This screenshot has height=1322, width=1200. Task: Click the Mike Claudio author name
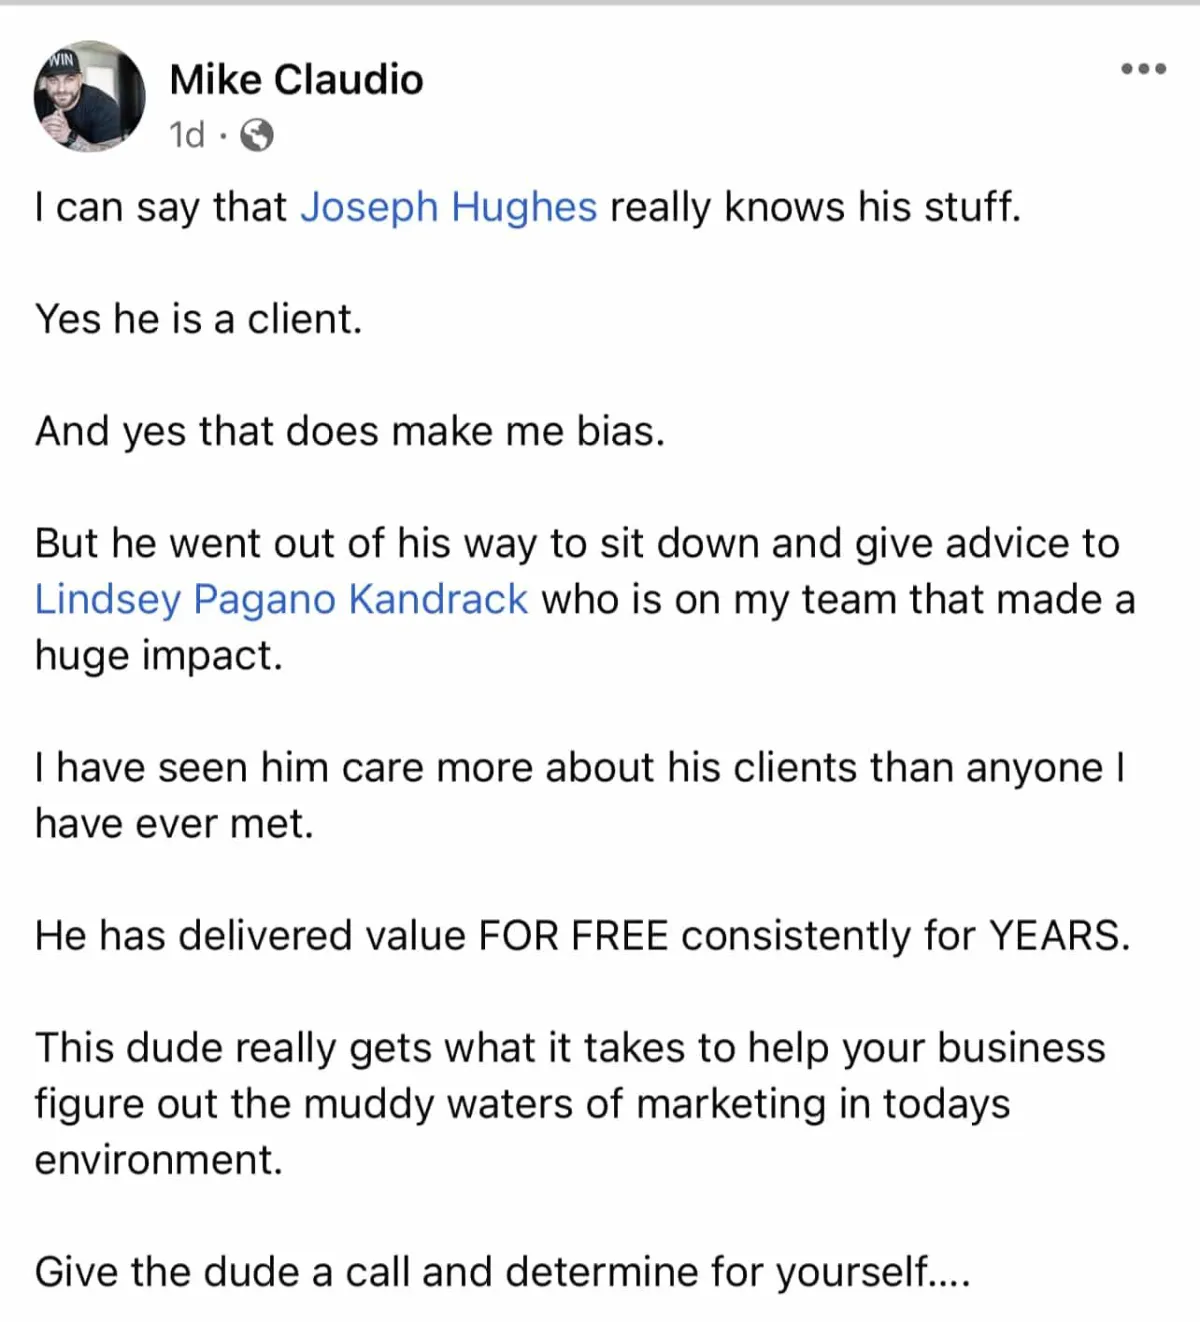296,80
